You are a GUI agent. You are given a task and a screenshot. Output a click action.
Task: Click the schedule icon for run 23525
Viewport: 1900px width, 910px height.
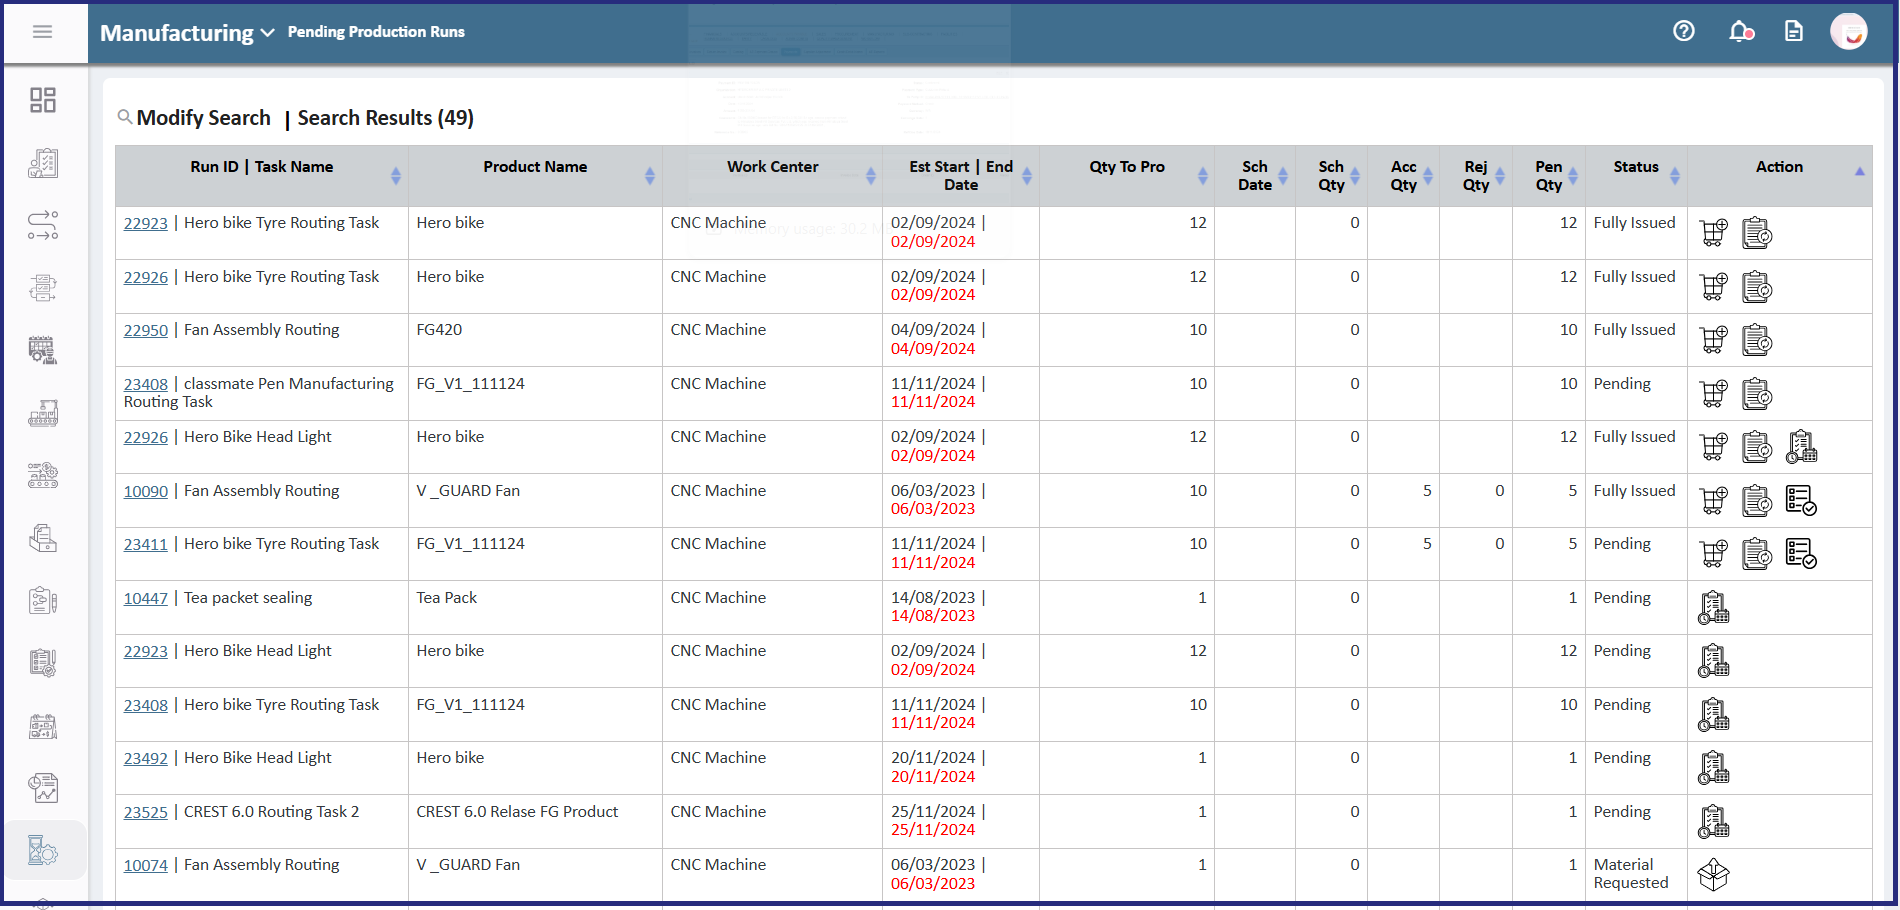(1714, 822)
